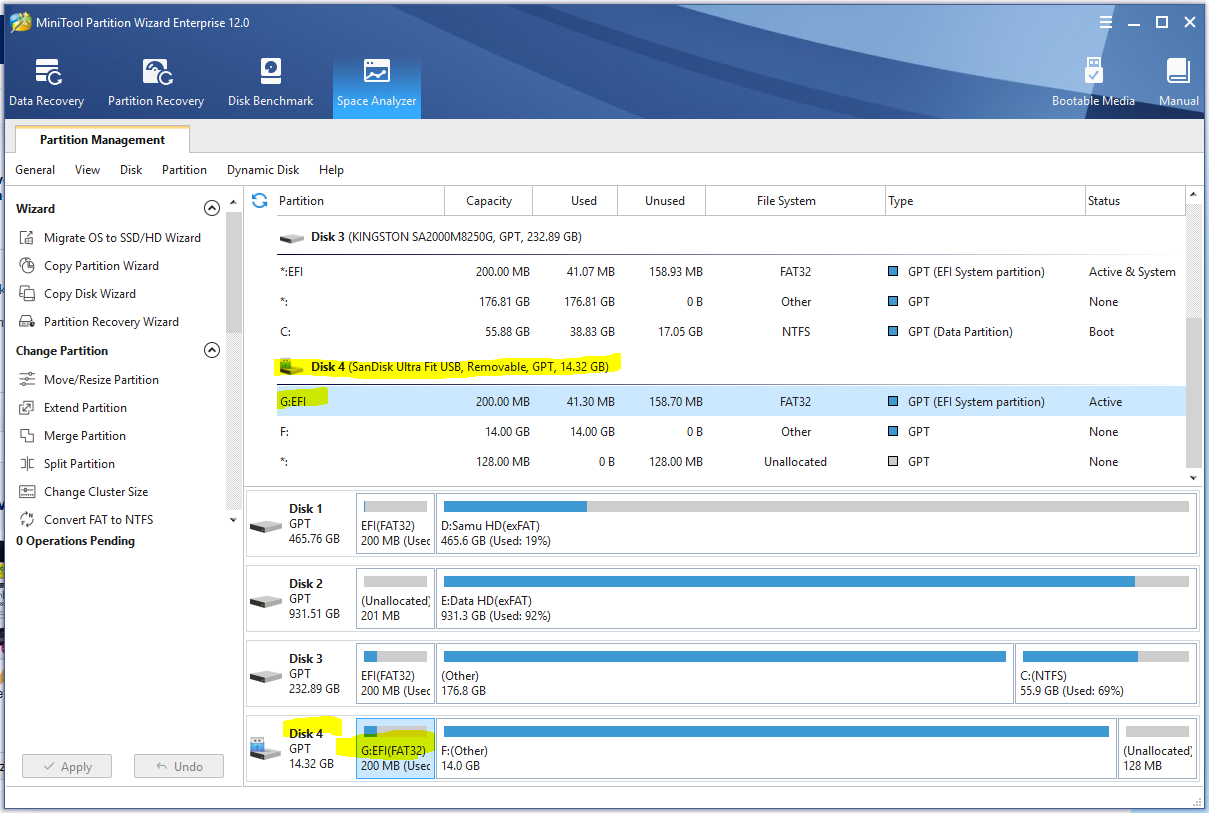Start the Partition Recovery Wizard
Viewport: 1209px width, 813px height.
click(x=98, y=322)
